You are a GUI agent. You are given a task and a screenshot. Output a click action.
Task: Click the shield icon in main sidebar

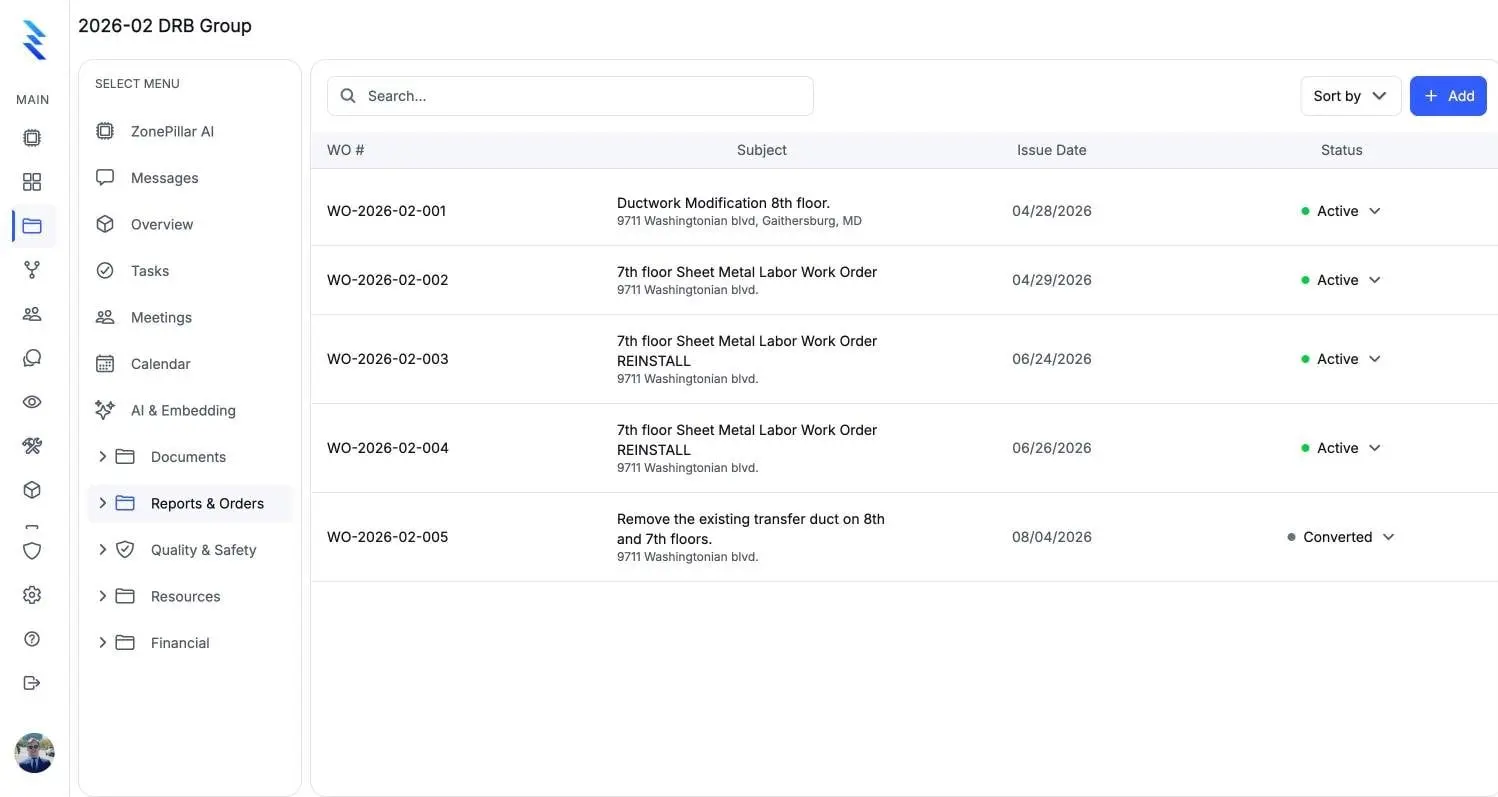32,551
